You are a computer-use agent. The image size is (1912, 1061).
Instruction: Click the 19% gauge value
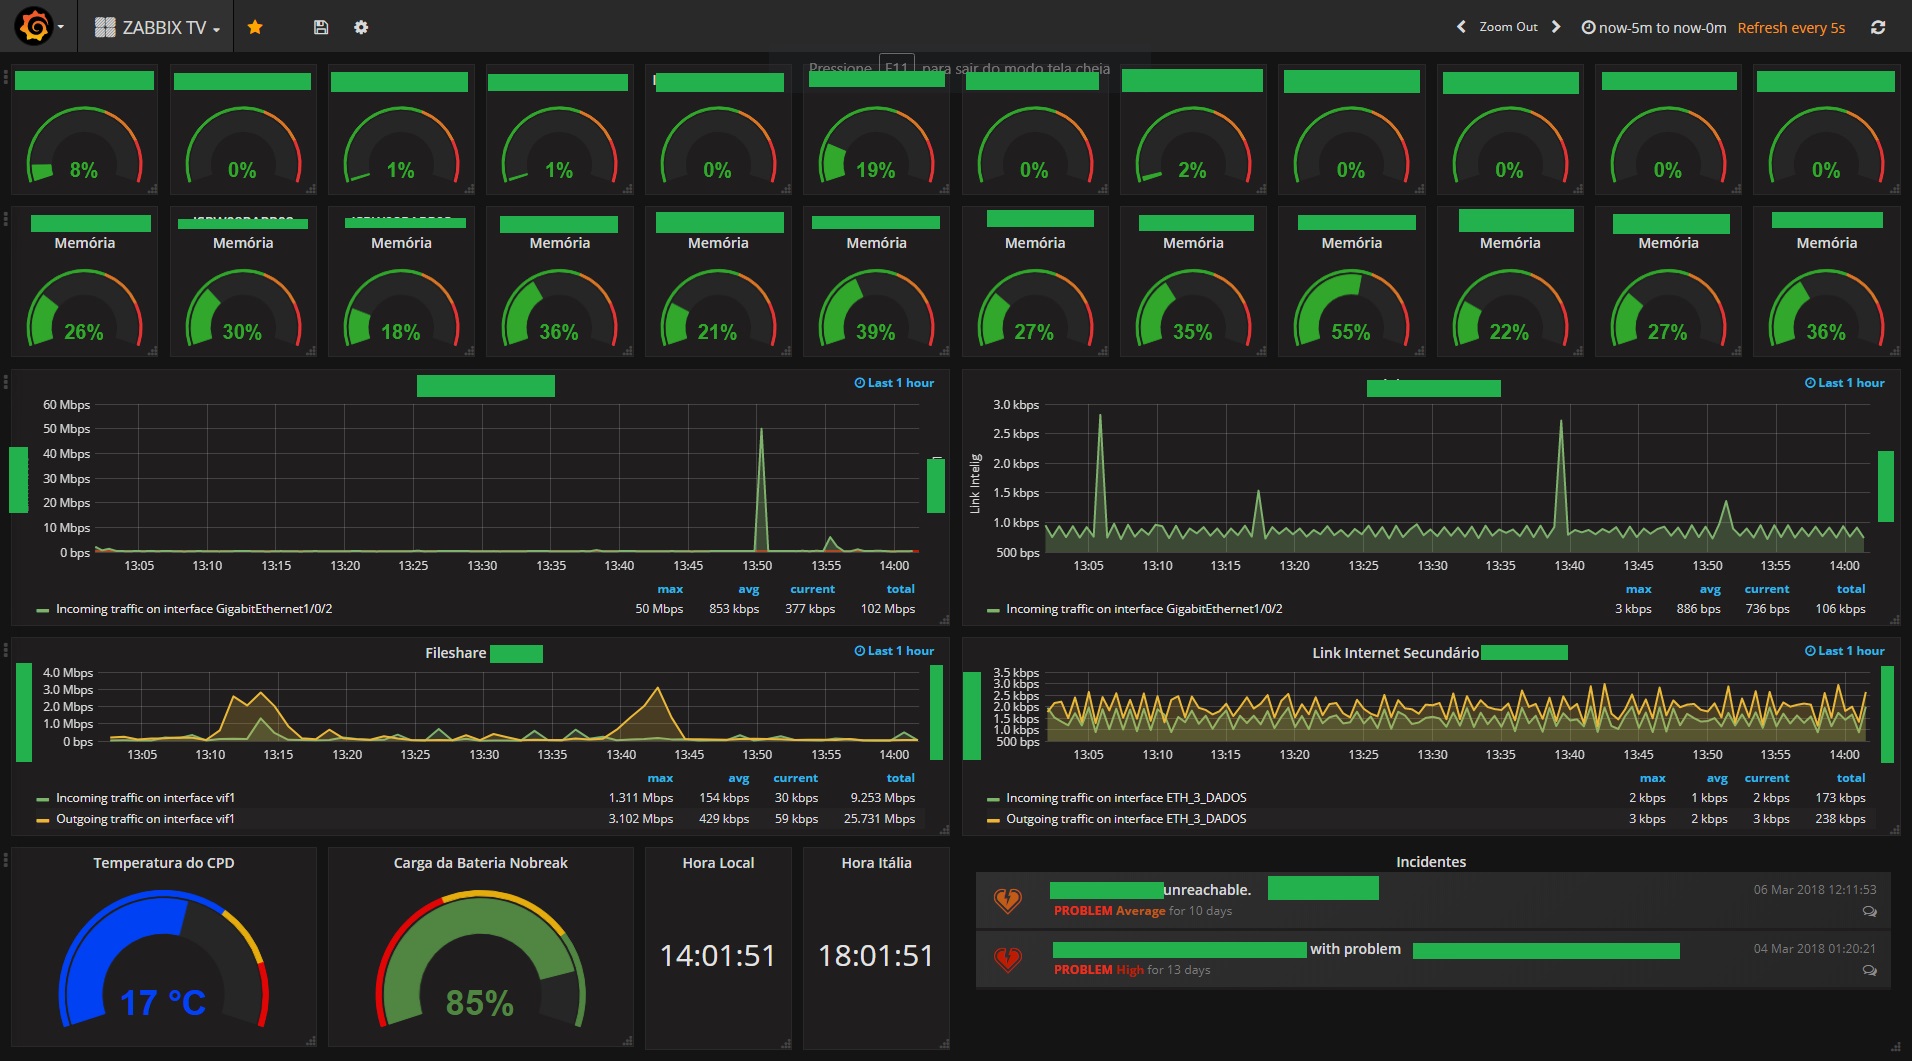(875, 170)
